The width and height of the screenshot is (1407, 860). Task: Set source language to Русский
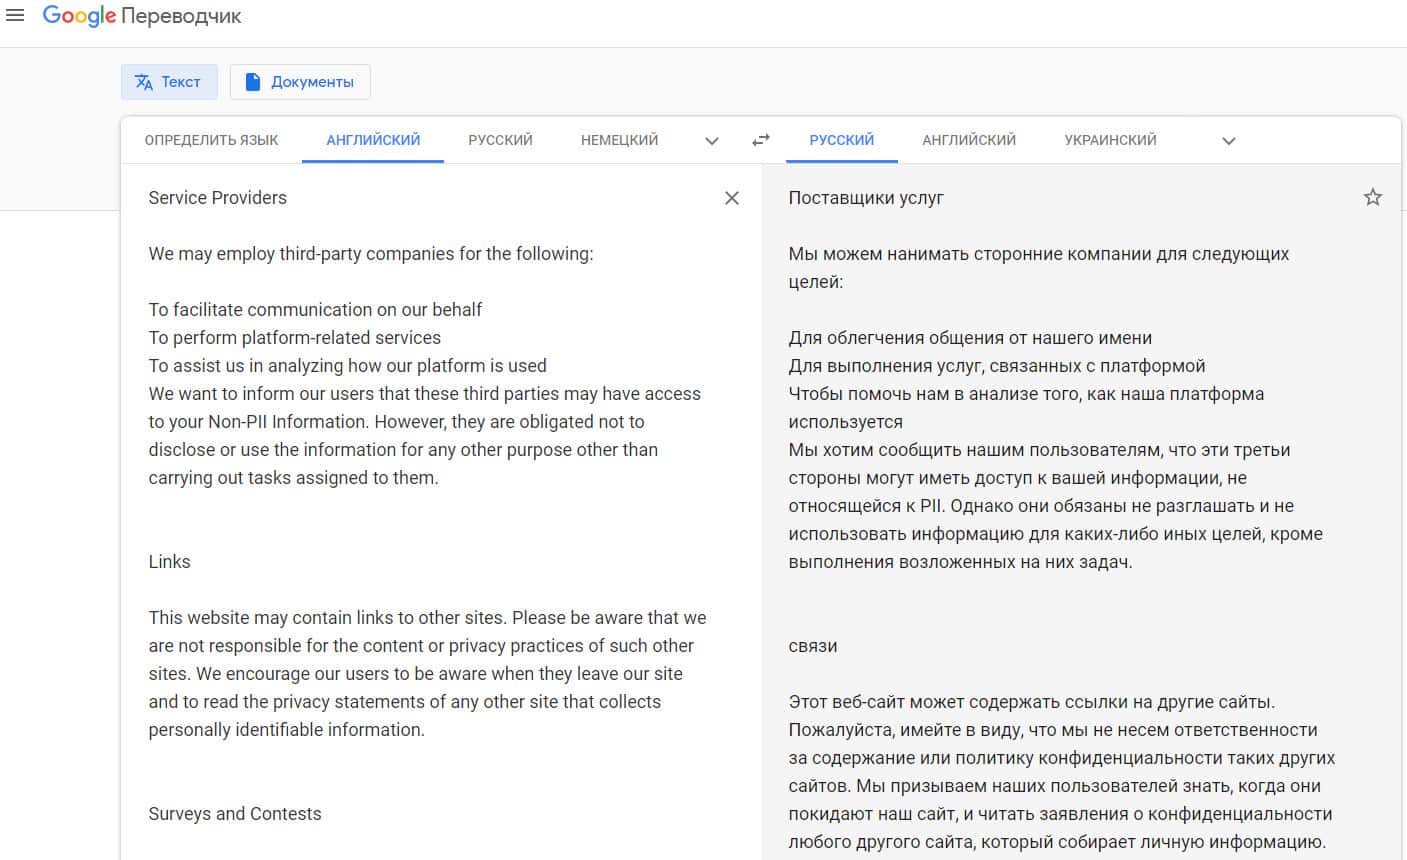point(500,140)
